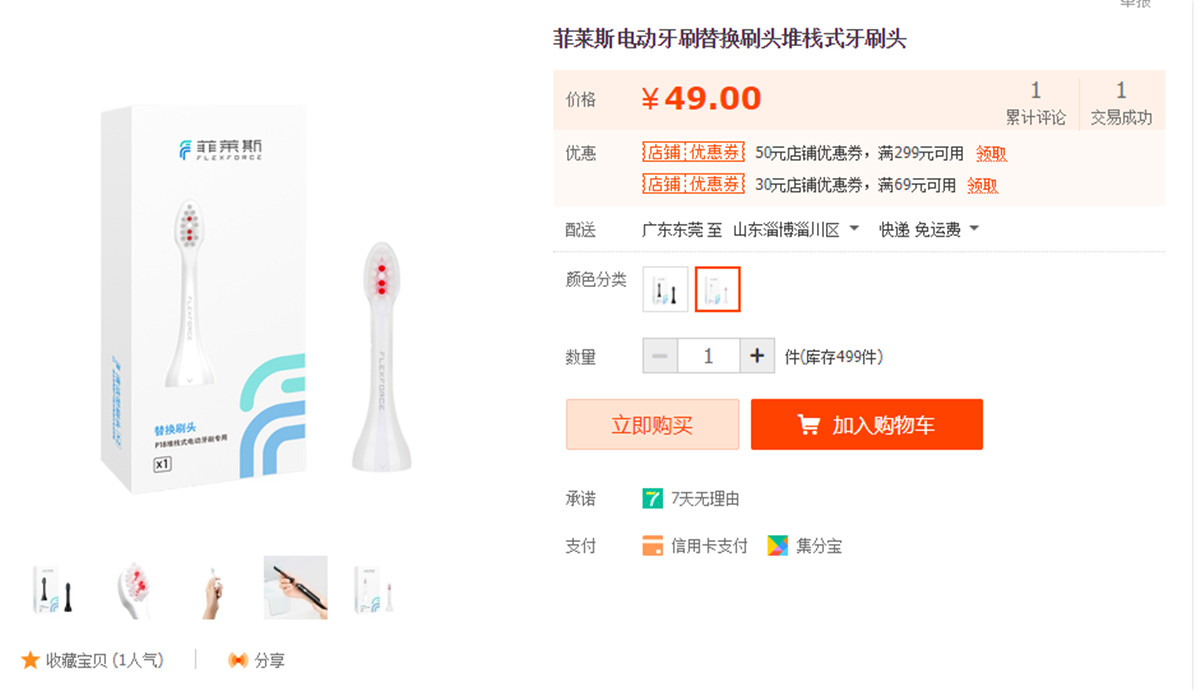
Task: Click the 立即购买 buy now button
Action: tap(652, 425)
